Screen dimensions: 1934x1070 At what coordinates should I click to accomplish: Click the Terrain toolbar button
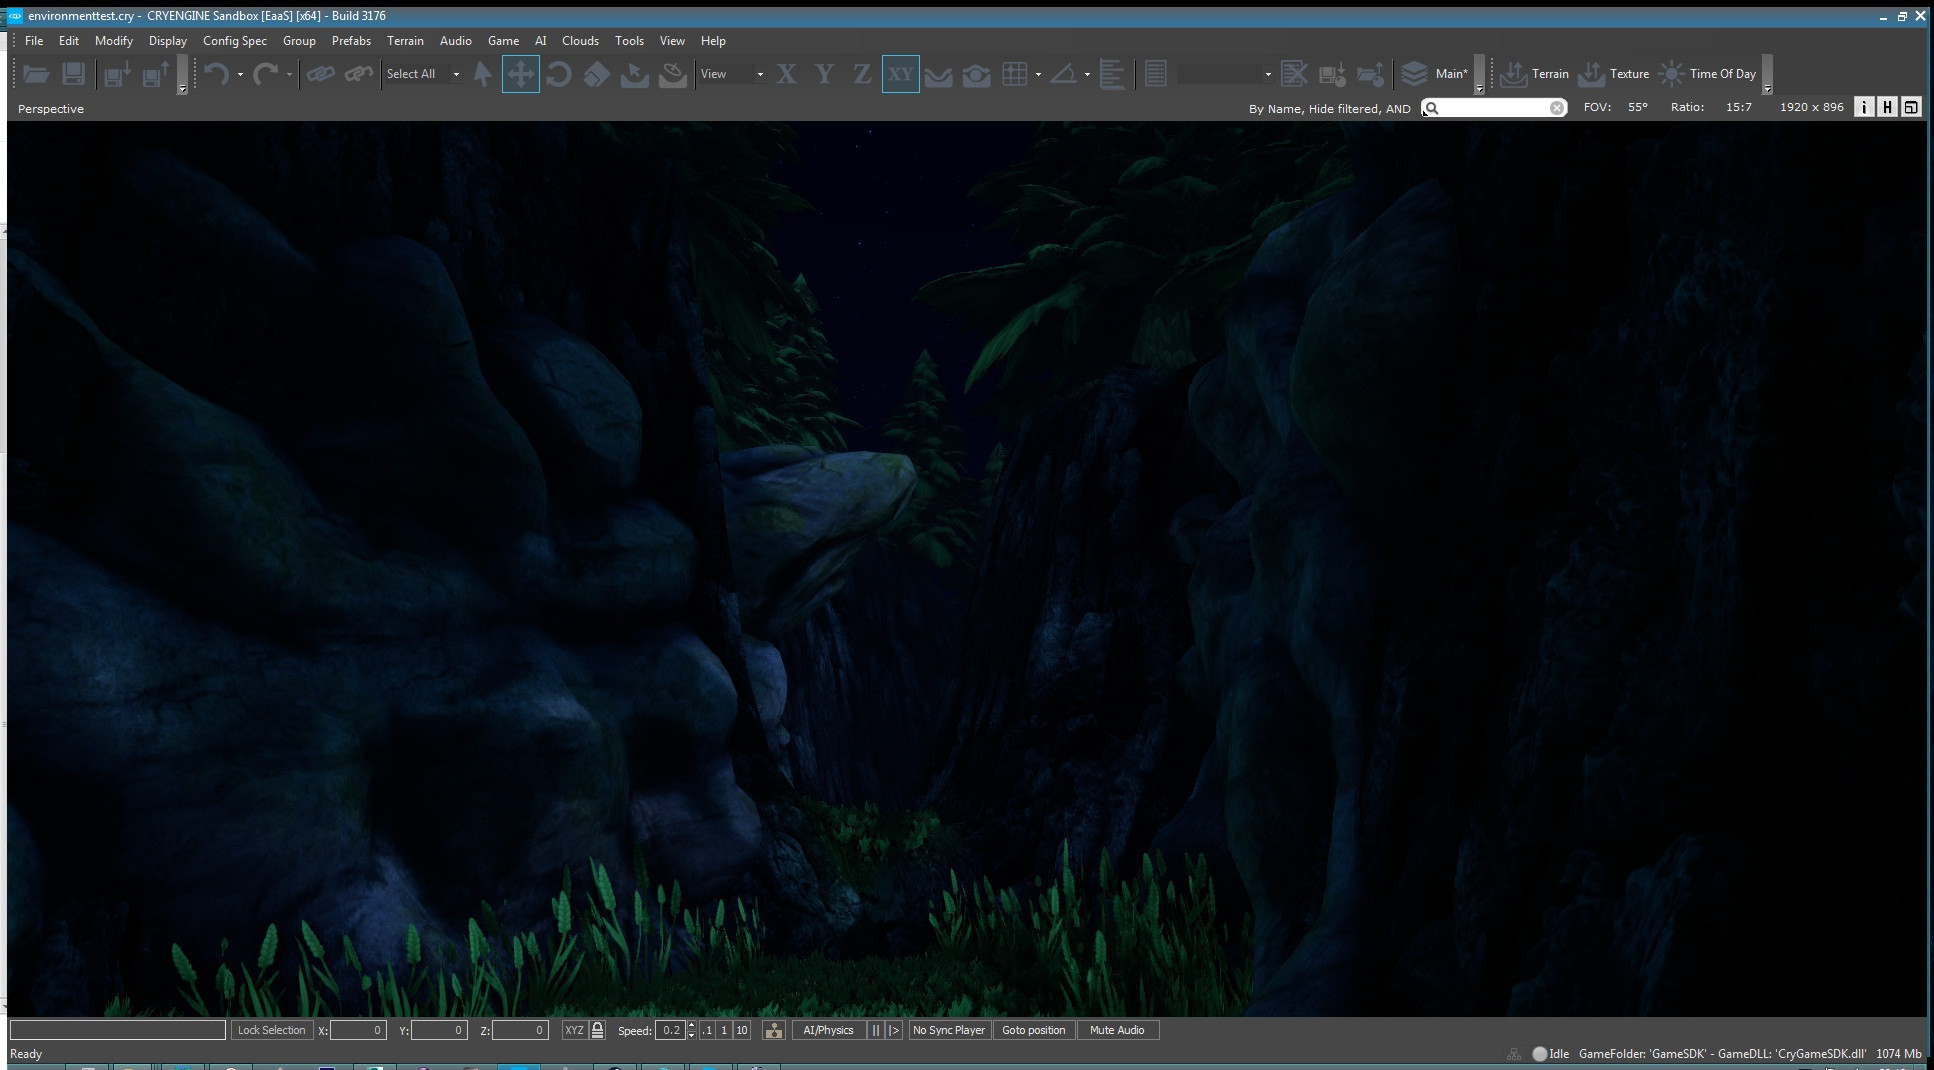coord(1534,74)
